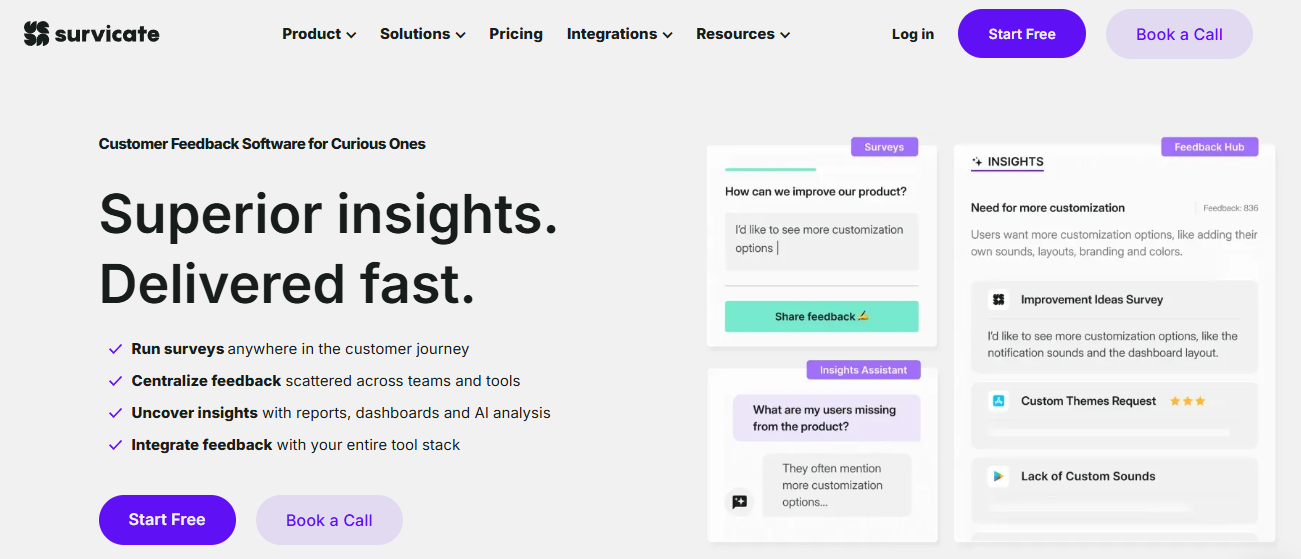Click the Improvement Ideas Survey icon
The image size is (1301, 559).
[998, 299]
